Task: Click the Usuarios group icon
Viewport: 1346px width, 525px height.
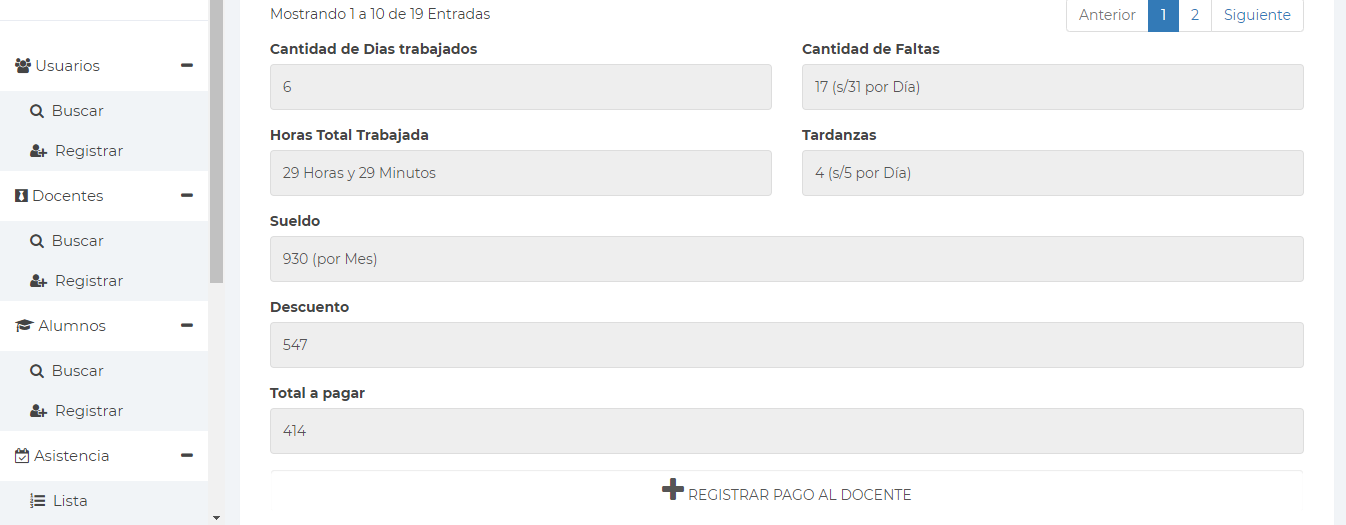Action: click(23, 66)
